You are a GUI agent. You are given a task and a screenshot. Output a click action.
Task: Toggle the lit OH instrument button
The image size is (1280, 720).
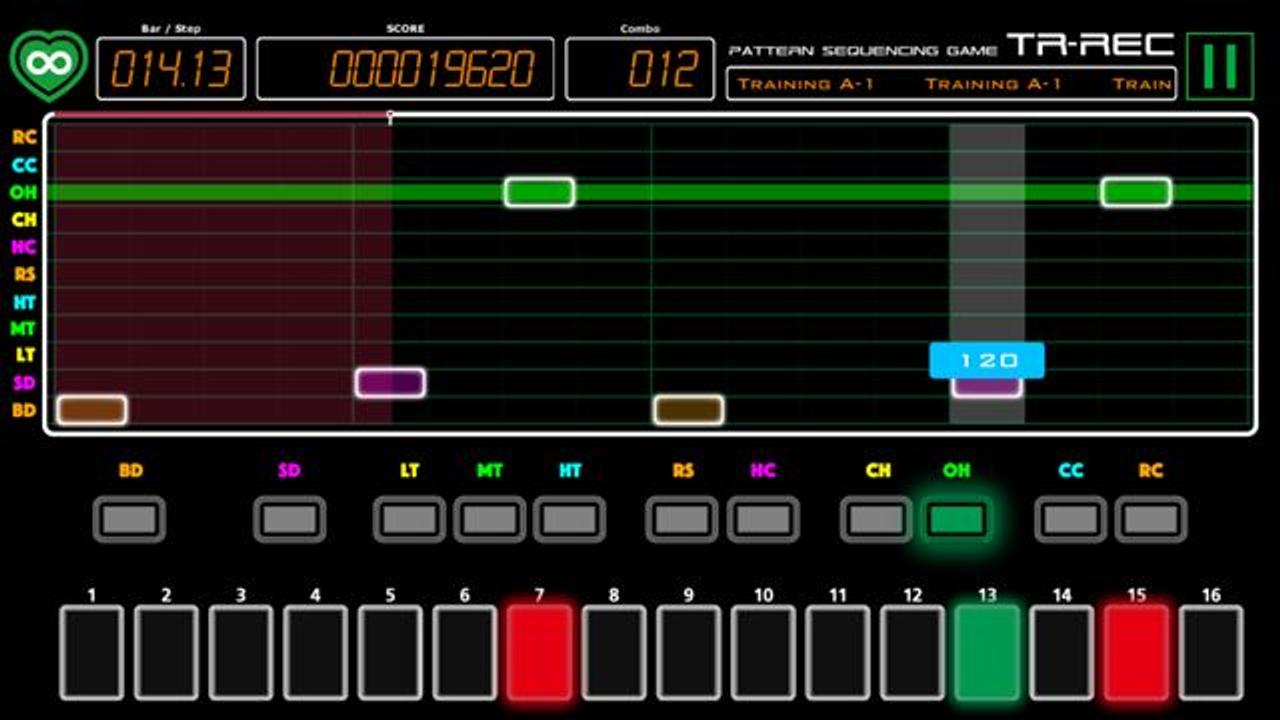(x=957, y=520)
